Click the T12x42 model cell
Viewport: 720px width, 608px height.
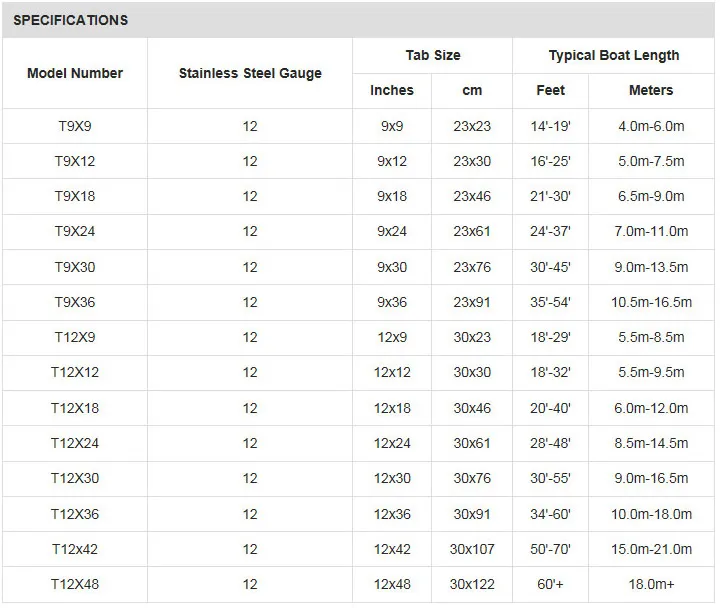[75, 549]
